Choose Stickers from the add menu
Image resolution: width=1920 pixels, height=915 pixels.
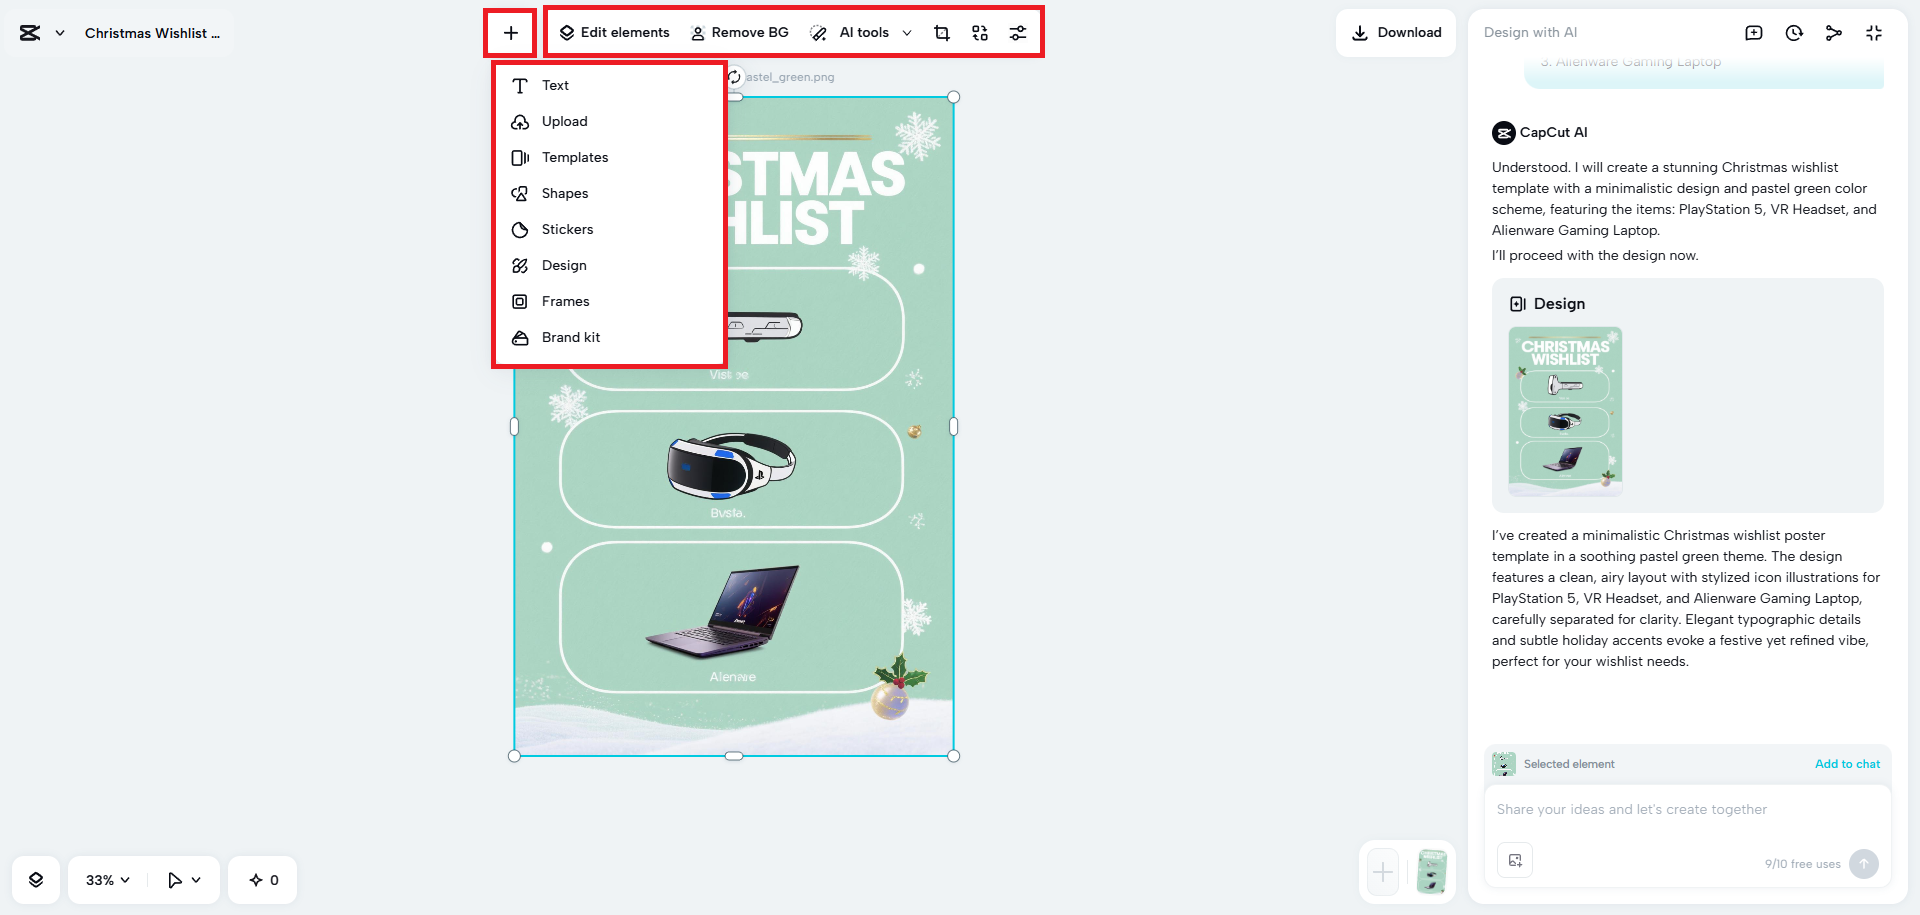coord(567,229)
